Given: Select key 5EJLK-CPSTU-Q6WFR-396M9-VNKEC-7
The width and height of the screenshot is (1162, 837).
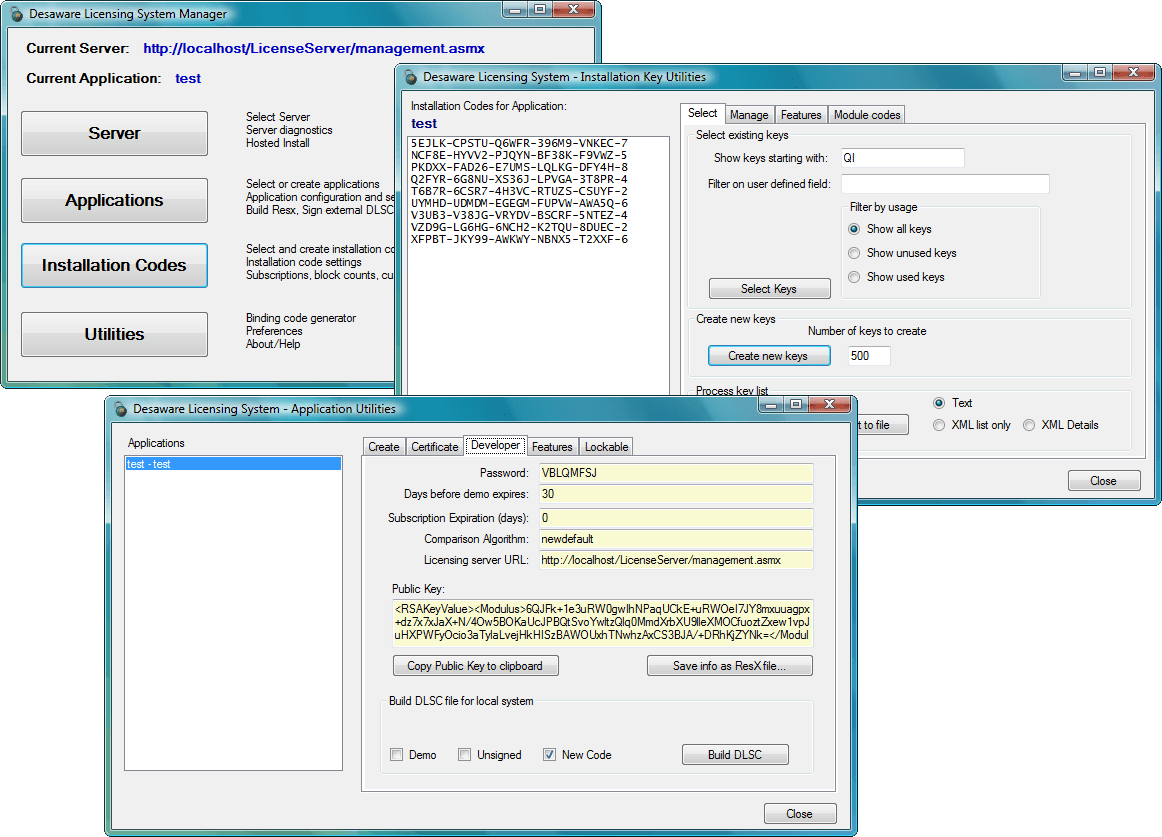Looking at the screenshot, I should tap(519, 143).
